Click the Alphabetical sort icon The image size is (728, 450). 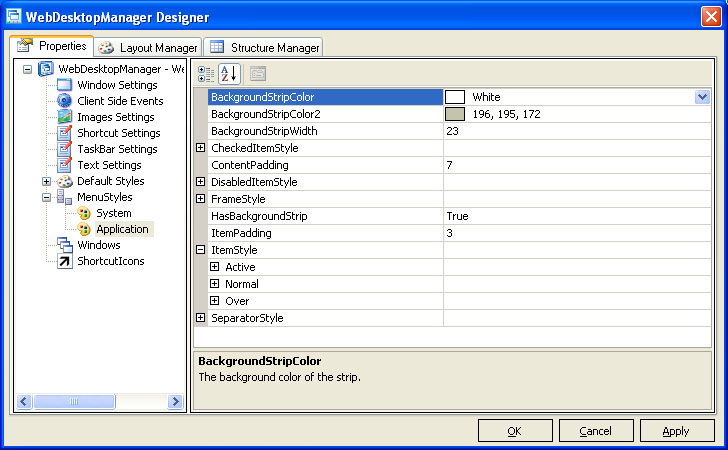pos(229,73)
